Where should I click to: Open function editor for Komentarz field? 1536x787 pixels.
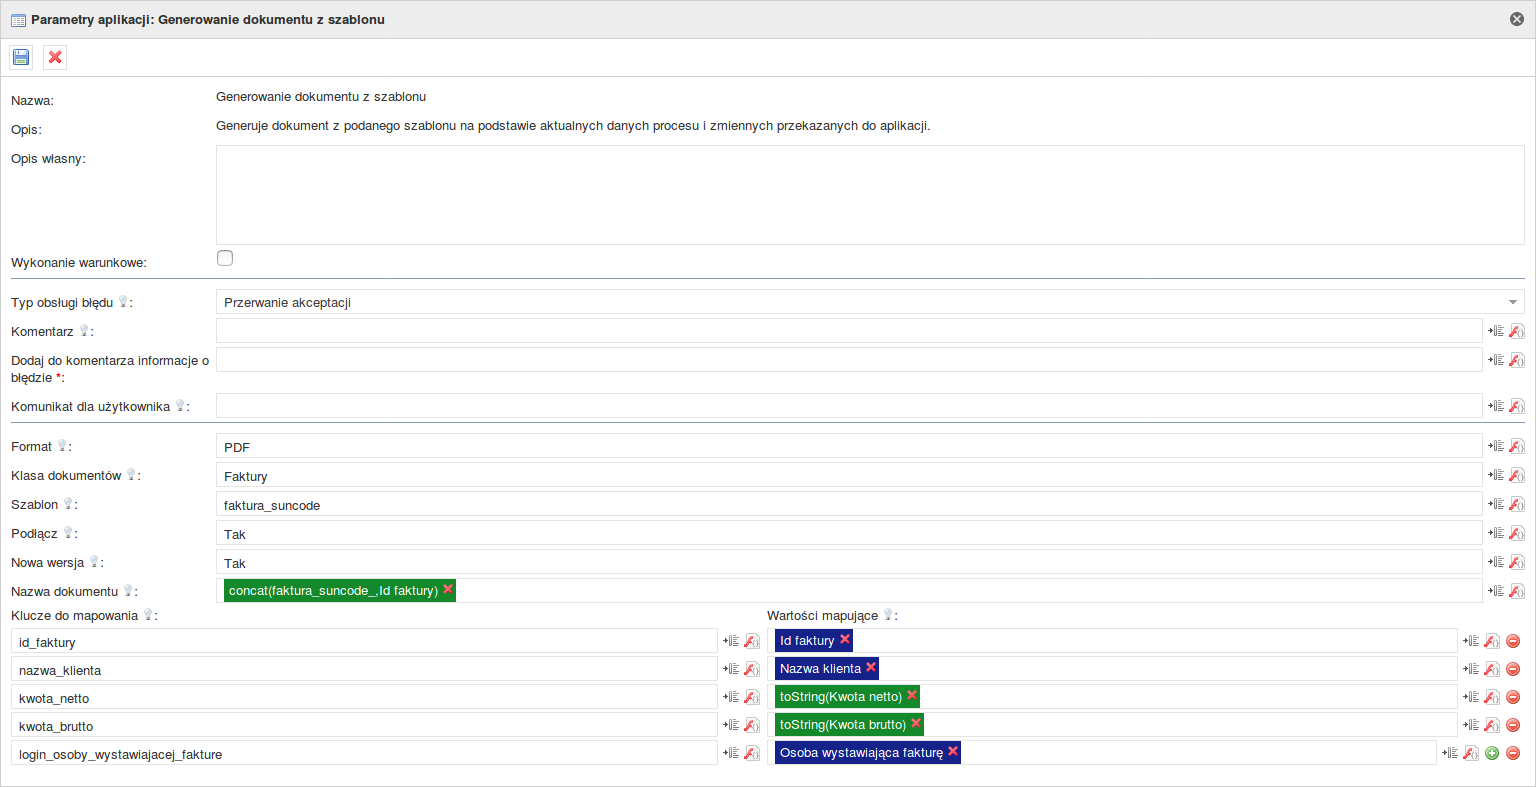point(1517,331)
